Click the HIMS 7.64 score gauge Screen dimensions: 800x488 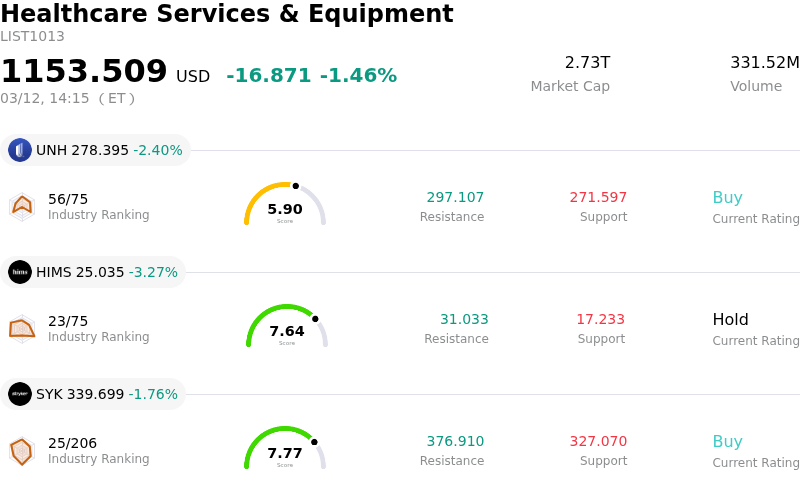[287, 328]
